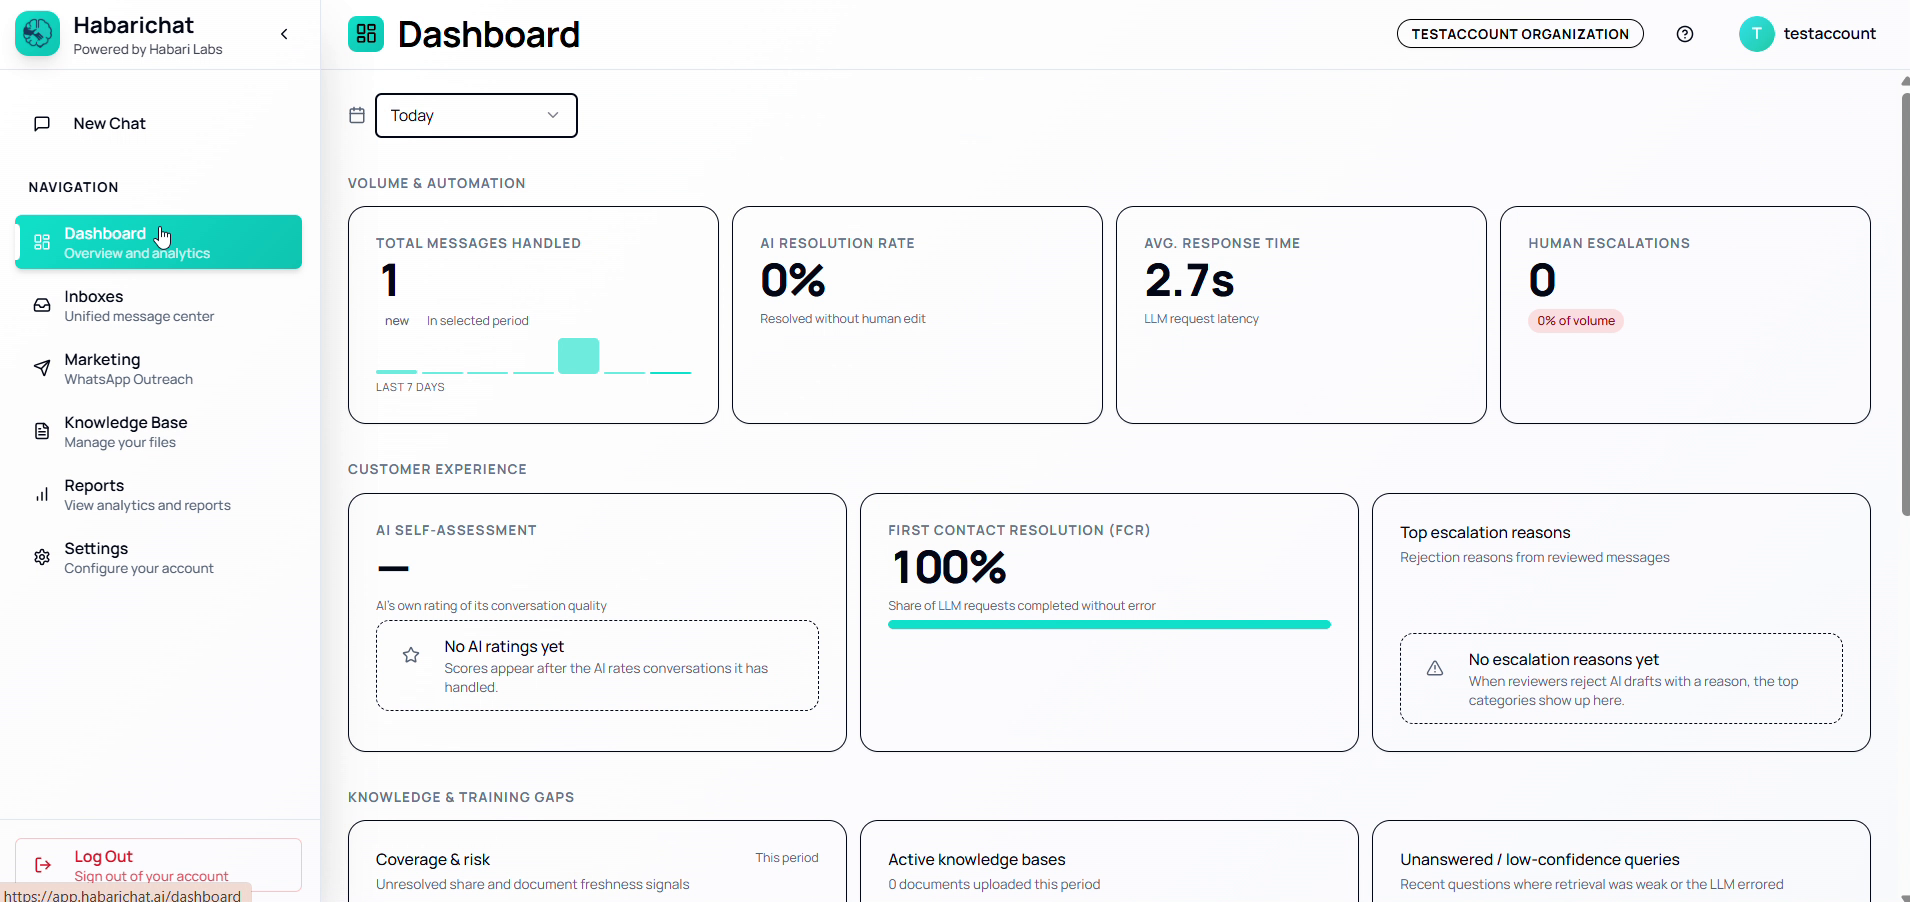Screen dimensions: 1910x902
Task: Click the Log Out arrow icon
Action: point(43,865)
